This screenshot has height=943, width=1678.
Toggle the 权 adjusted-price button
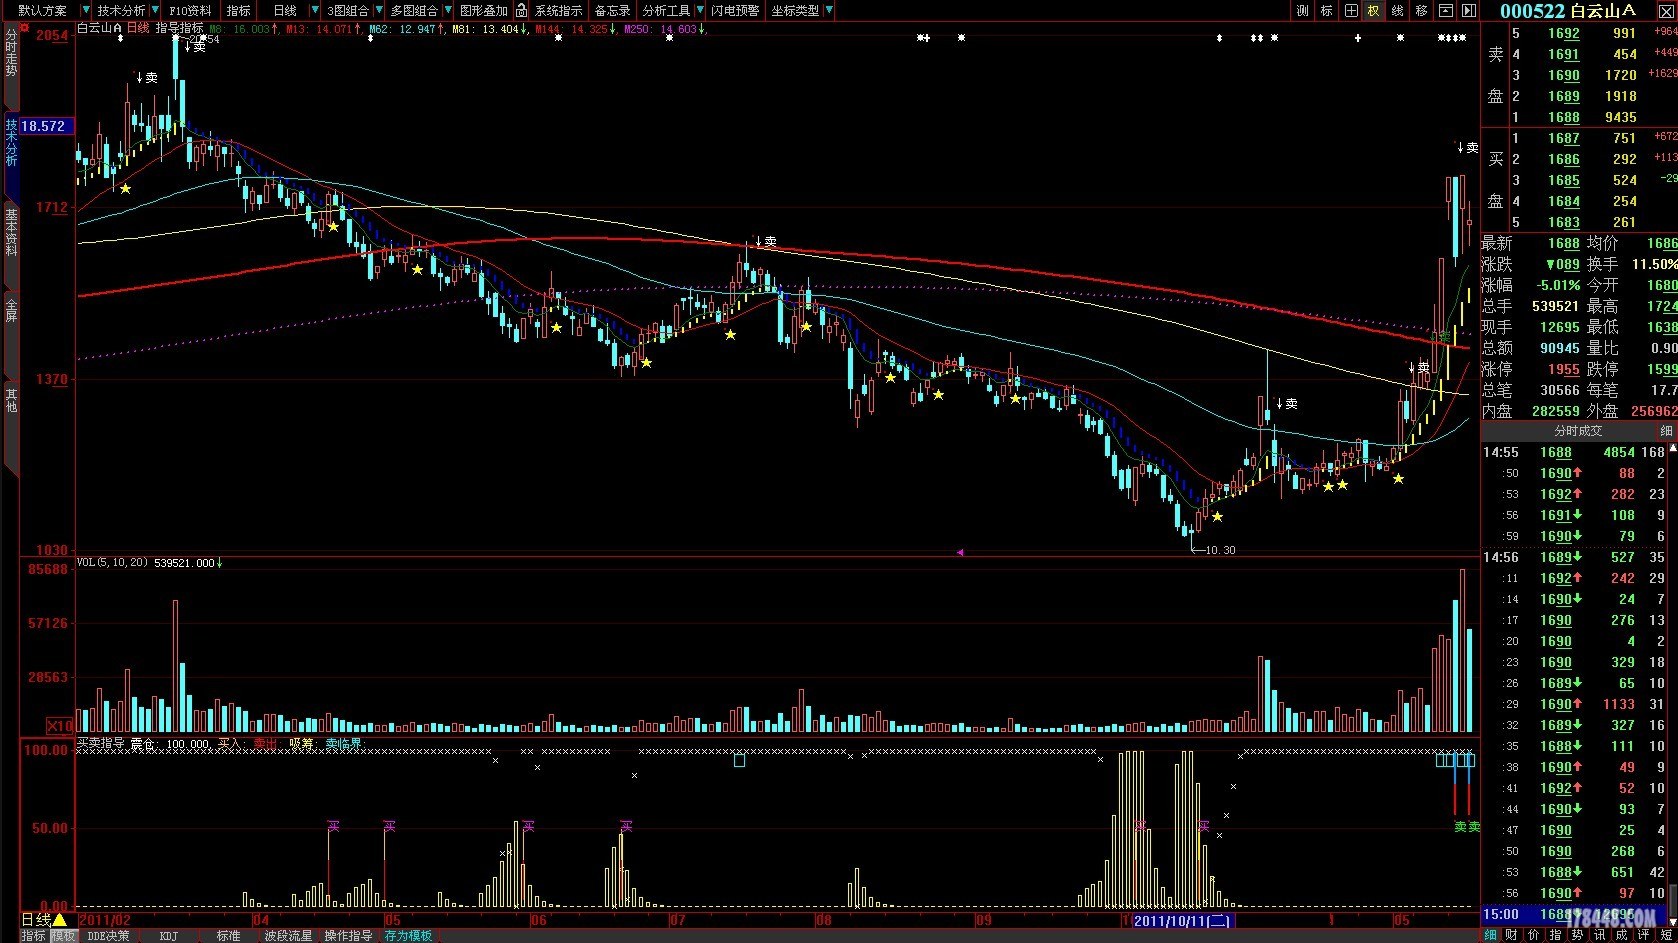[1373, 10]
